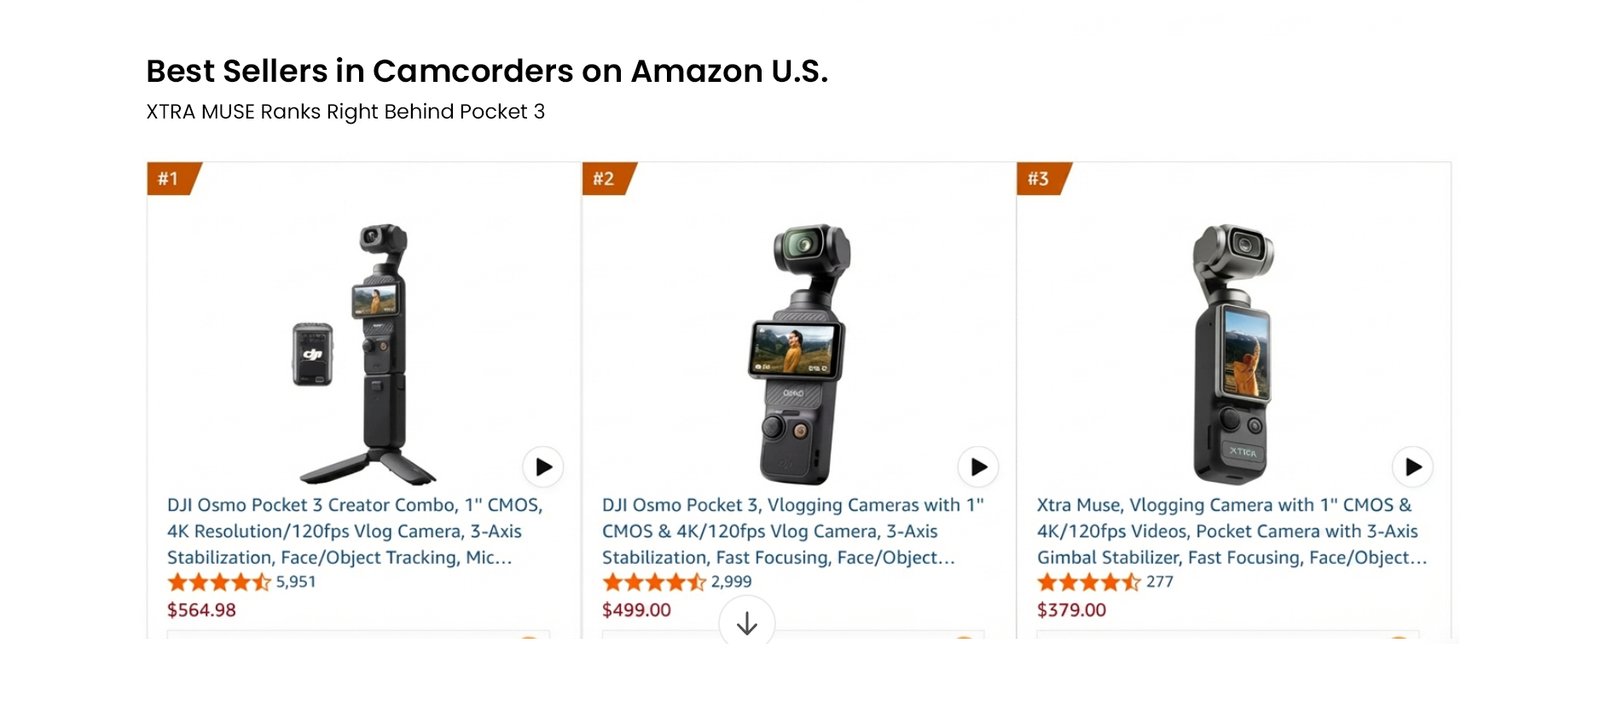Click the #2 bestseller rank badge
Viewport: 1600px width, 701px height.
(605, 179)
